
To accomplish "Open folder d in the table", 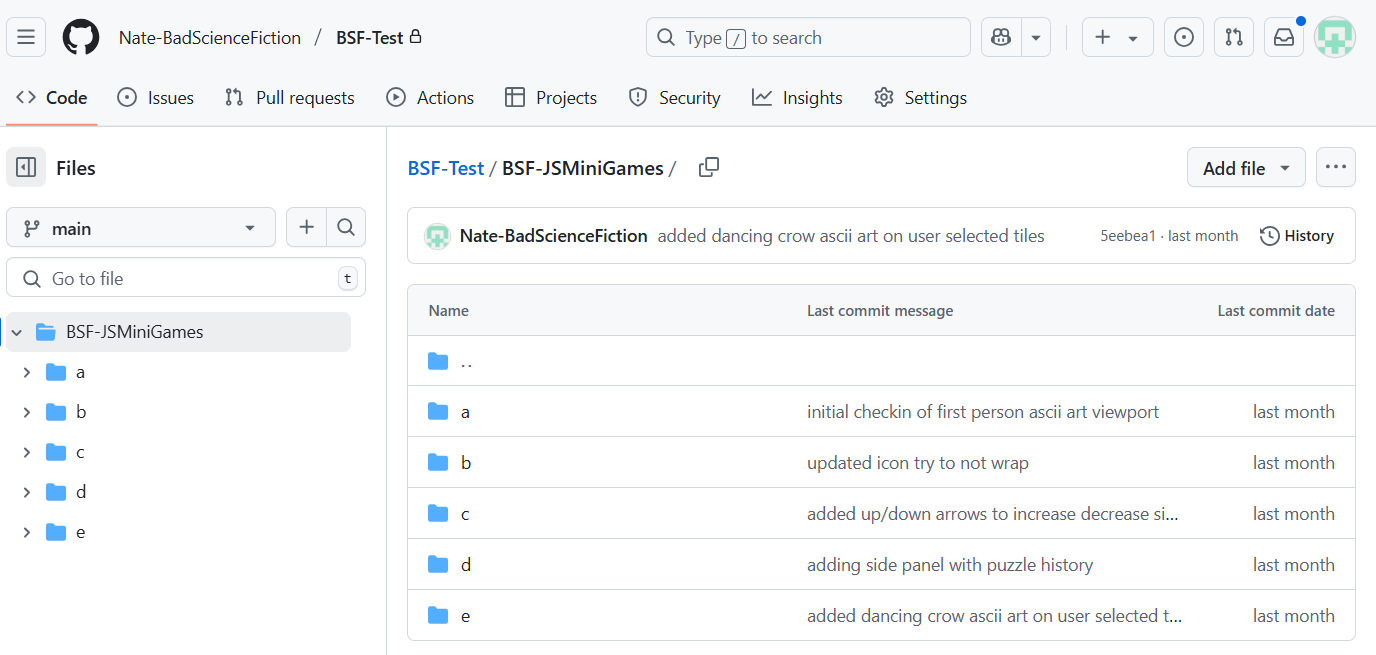I will (x=466, y=565).
